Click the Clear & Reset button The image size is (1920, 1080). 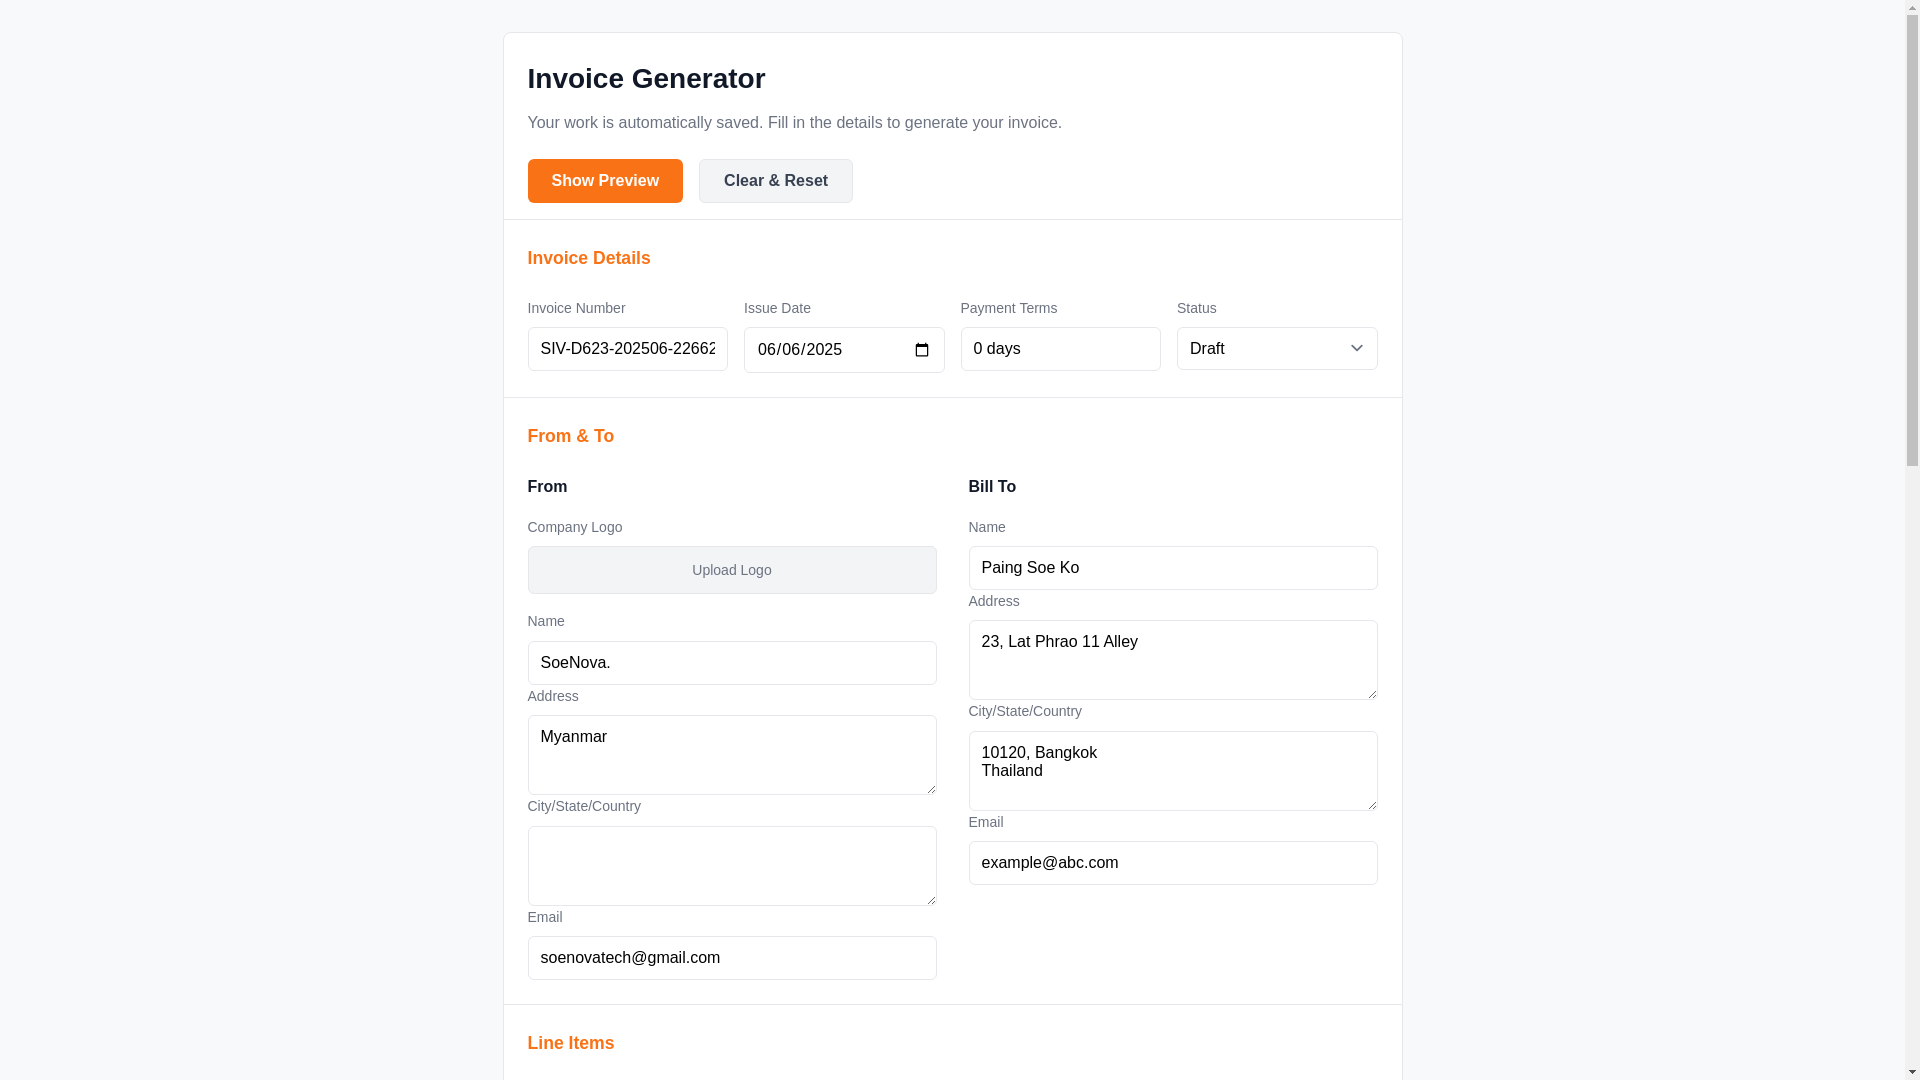(776, 181)
